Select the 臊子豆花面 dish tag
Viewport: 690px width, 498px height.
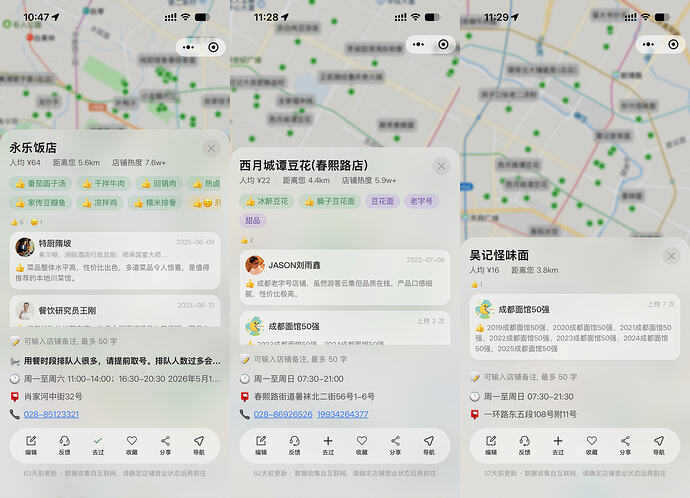tap(330, 201)
